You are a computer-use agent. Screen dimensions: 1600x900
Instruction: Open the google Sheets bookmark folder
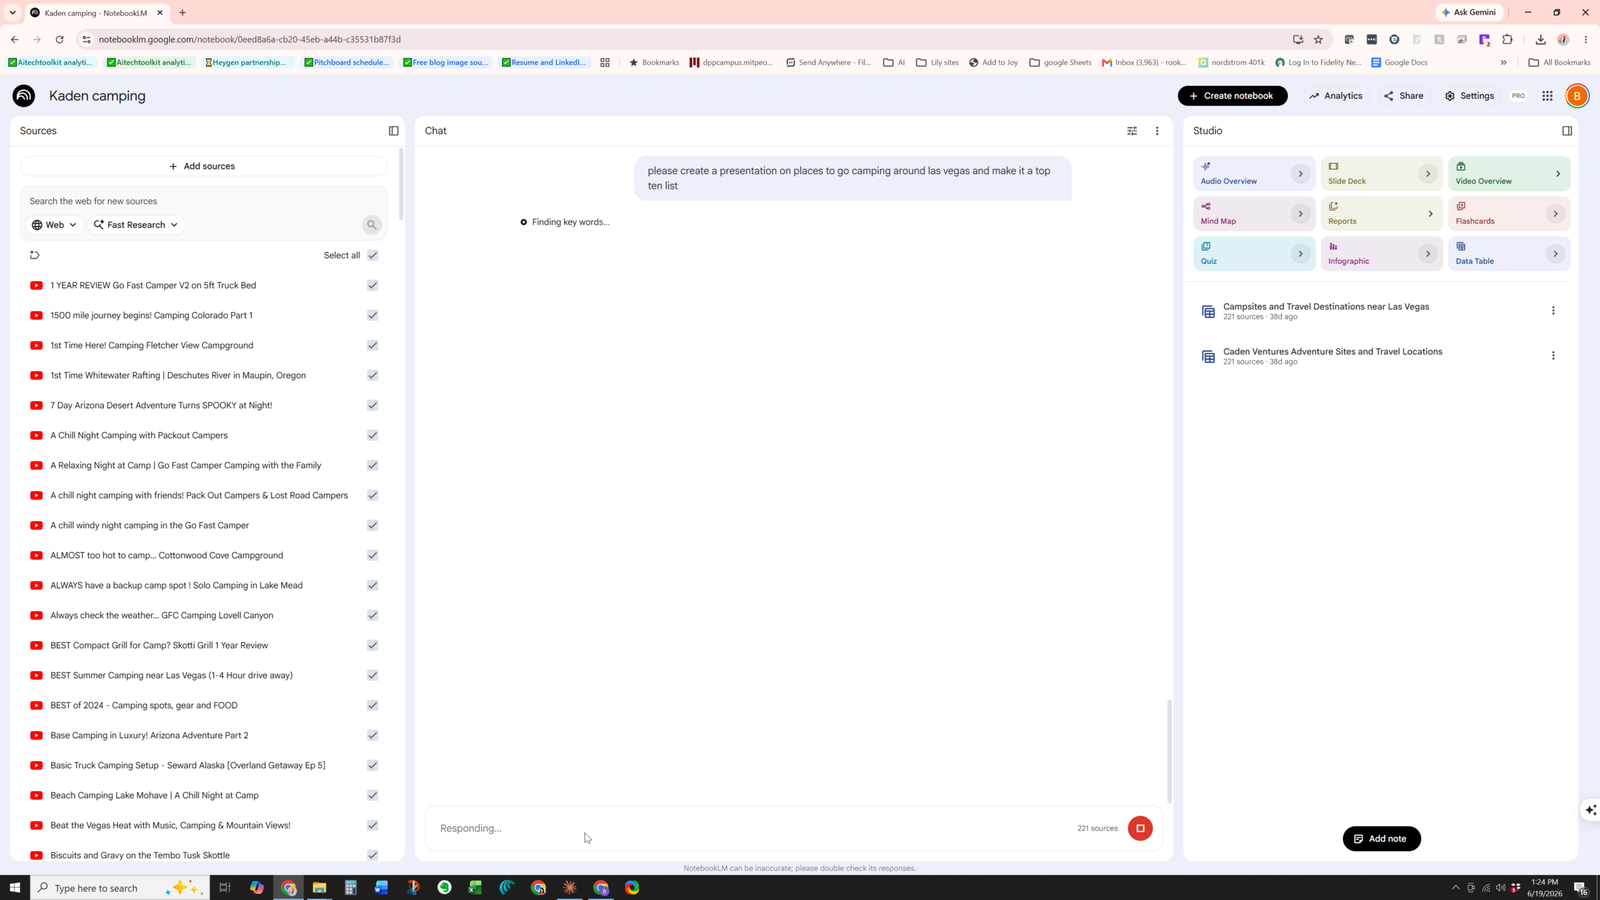1060,62
